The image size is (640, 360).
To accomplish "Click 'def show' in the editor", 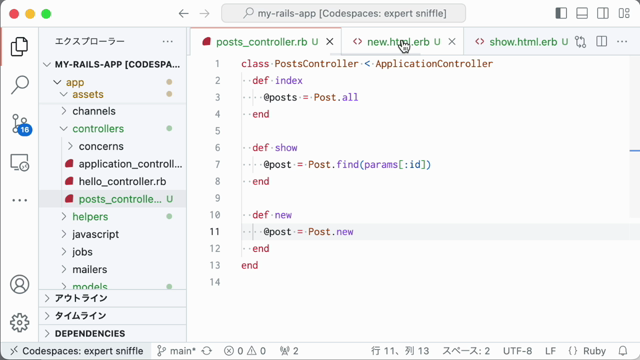I will (x=275, y=148).
